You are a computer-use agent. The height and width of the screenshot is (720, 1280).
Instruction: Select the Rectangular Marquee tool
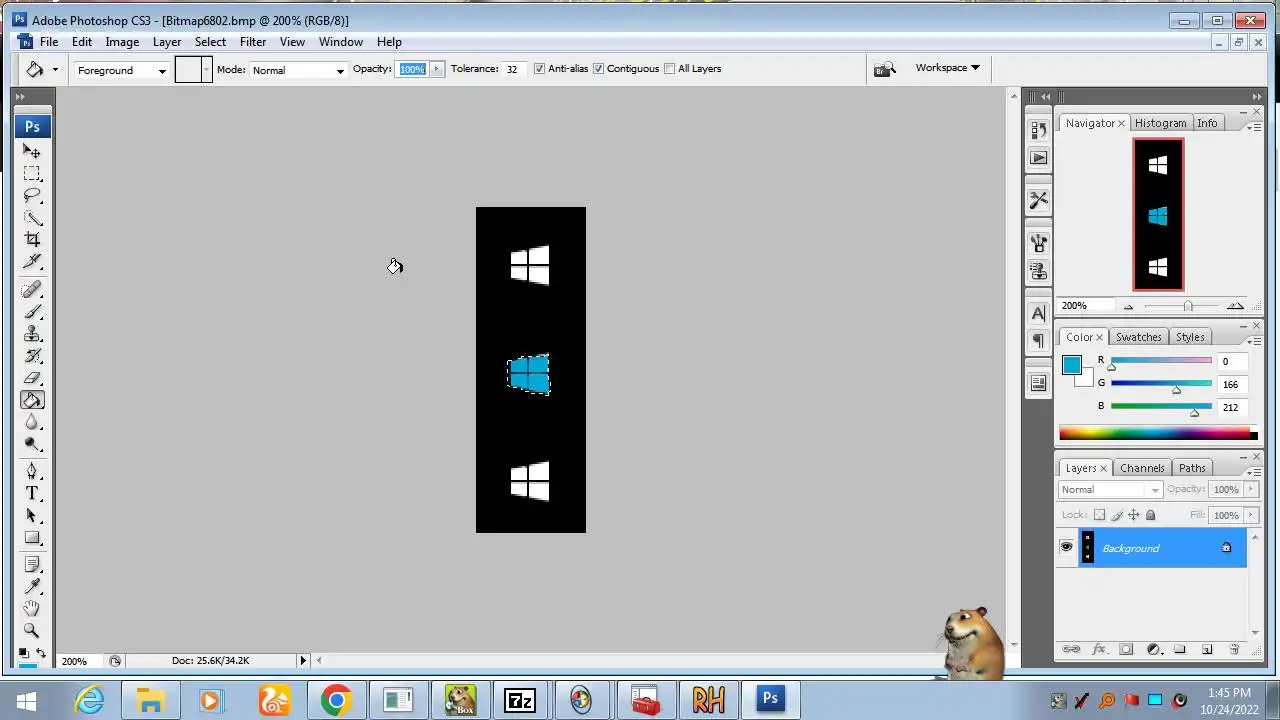(x=32, y=173)
